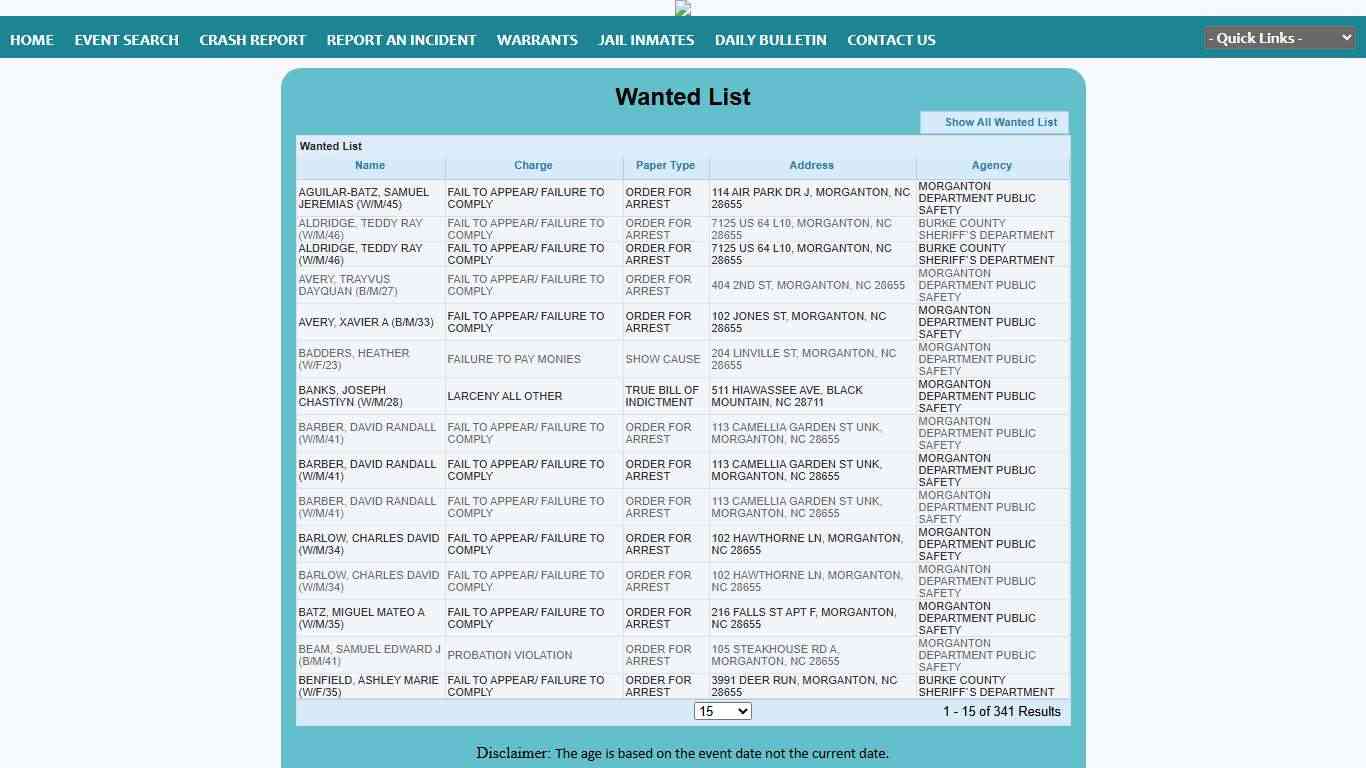Image resolution: width=1366 pixels, height=768 pixels.
Task: Sort the table by Name column
Action: [369, 165]
